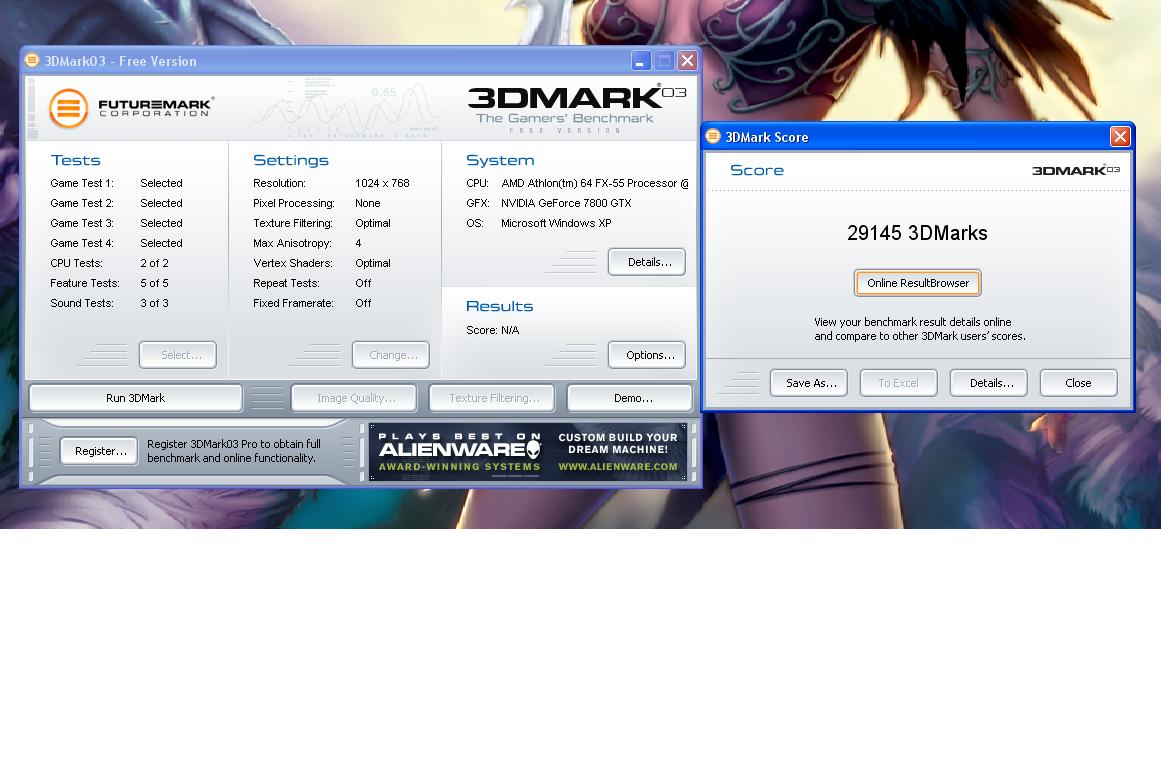The height and width of the screenshot is (768, 1161).
Task: Close the 3DMark03 Free Version window
Action: 687,61
